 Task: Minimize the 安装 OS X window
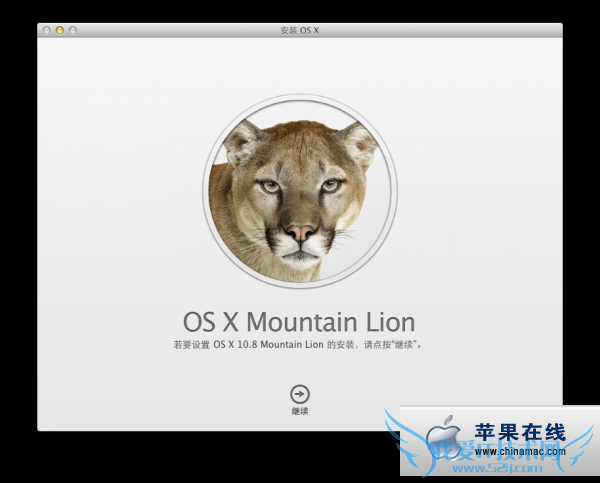pyautogui.click(x=60, y=30)
